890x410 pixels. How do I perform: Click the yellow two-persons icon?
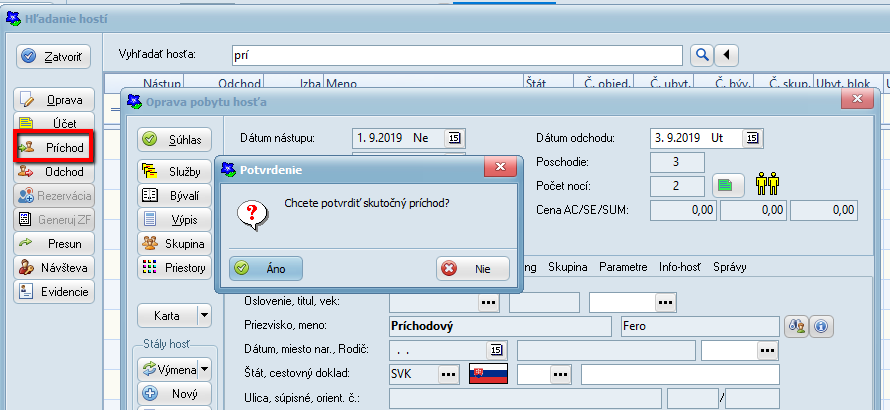pyautogui.click(x=768, y=185)
